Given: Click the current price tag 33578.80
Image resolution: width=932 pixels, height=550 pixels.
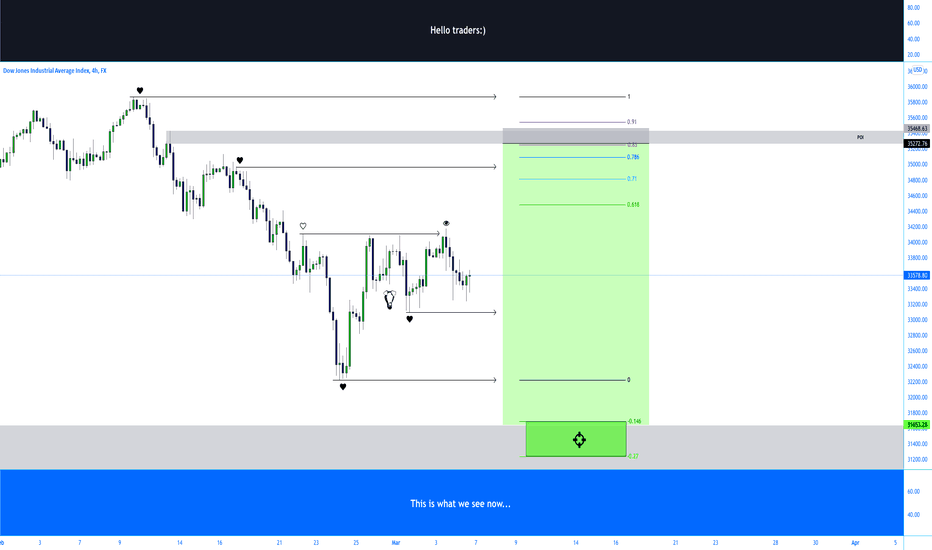Looking at the screenshot, I should 917,275.
